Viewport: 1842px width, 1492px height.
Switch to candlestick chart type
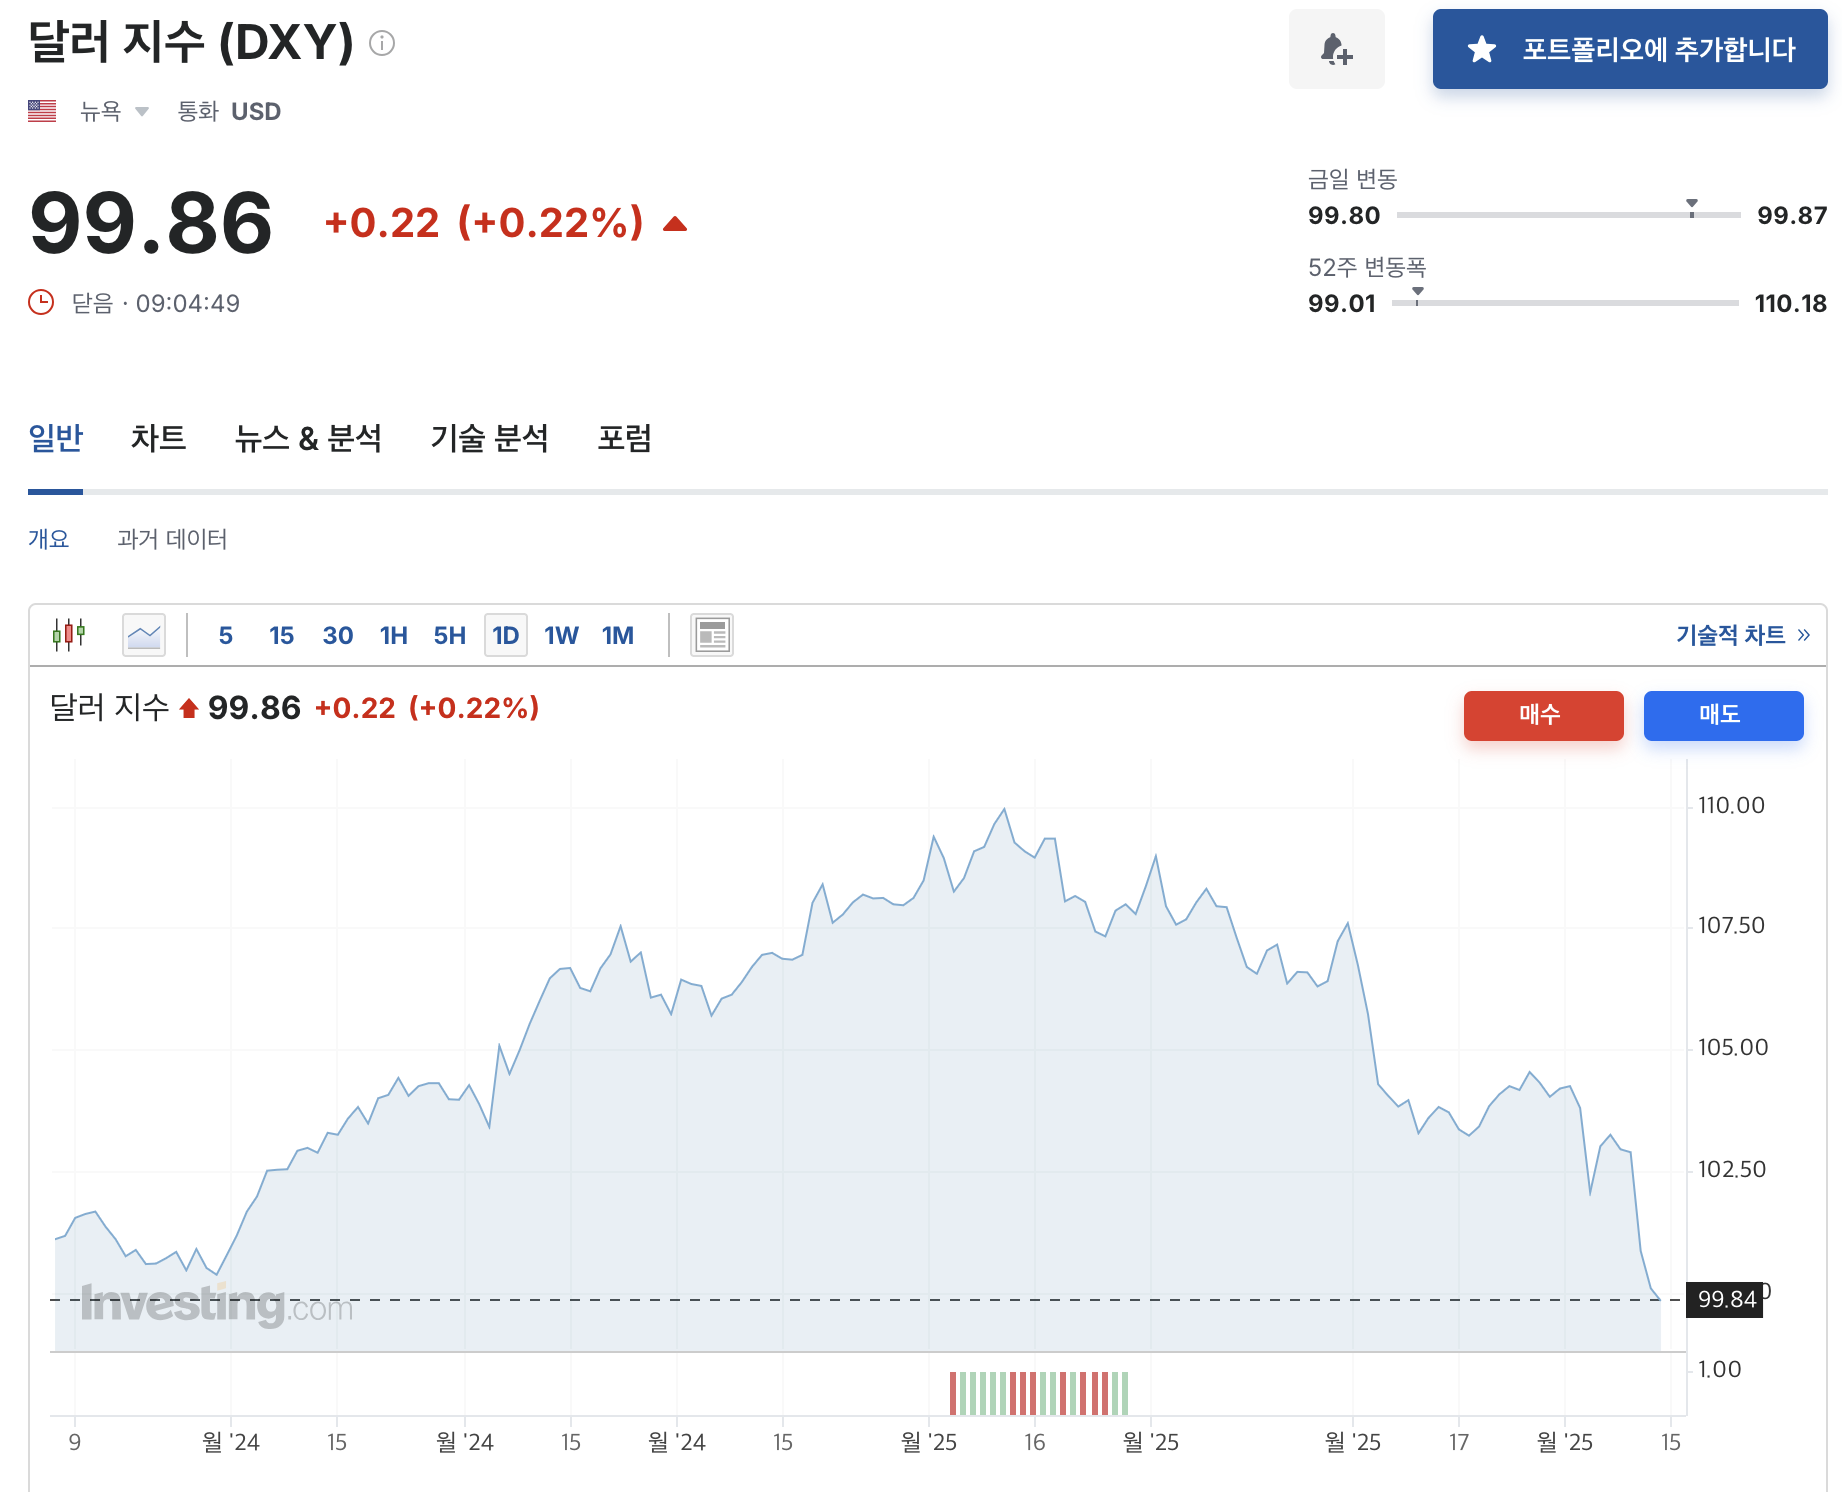click(x=69, y=635)
